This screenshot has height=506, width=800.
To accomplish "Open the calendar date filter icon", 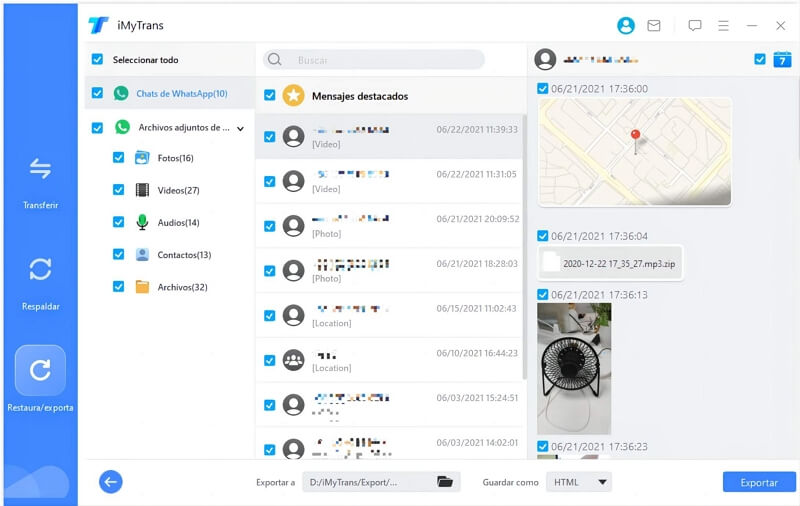I will (782, 59).
